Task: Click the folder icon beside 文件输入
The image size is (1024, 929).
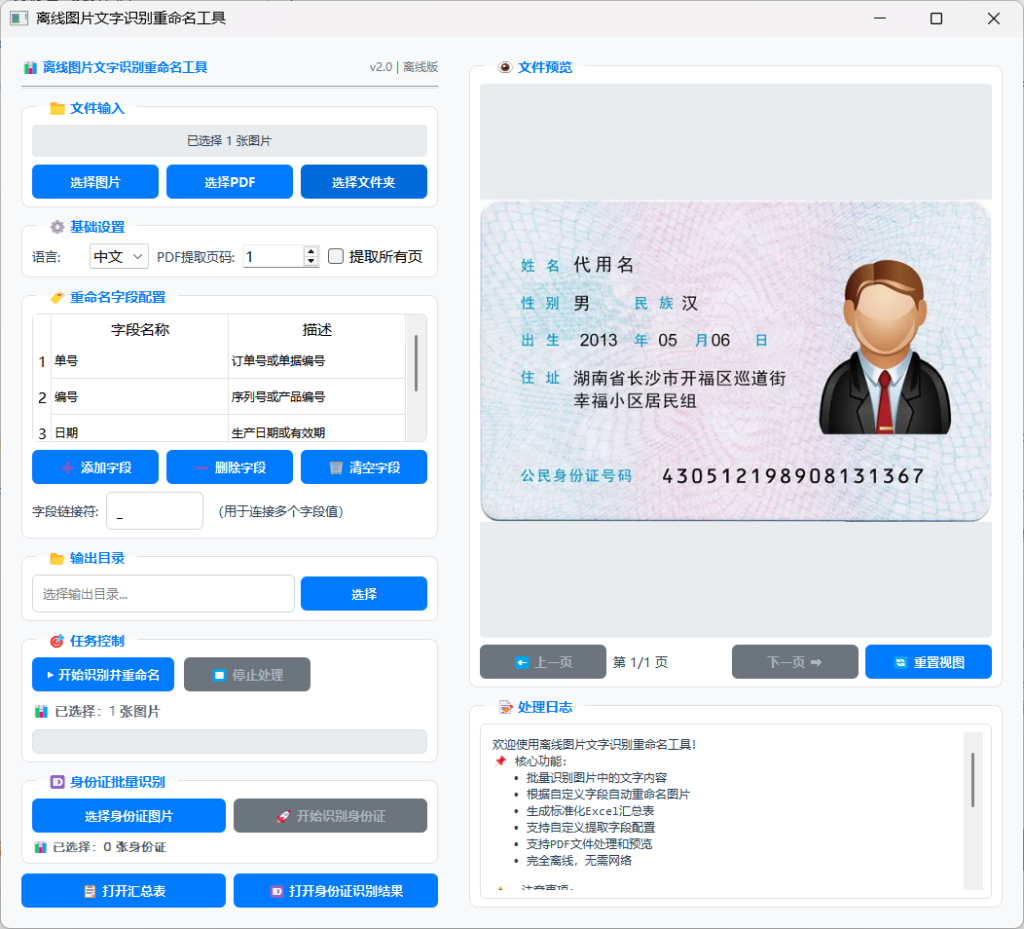Action: 57,108
